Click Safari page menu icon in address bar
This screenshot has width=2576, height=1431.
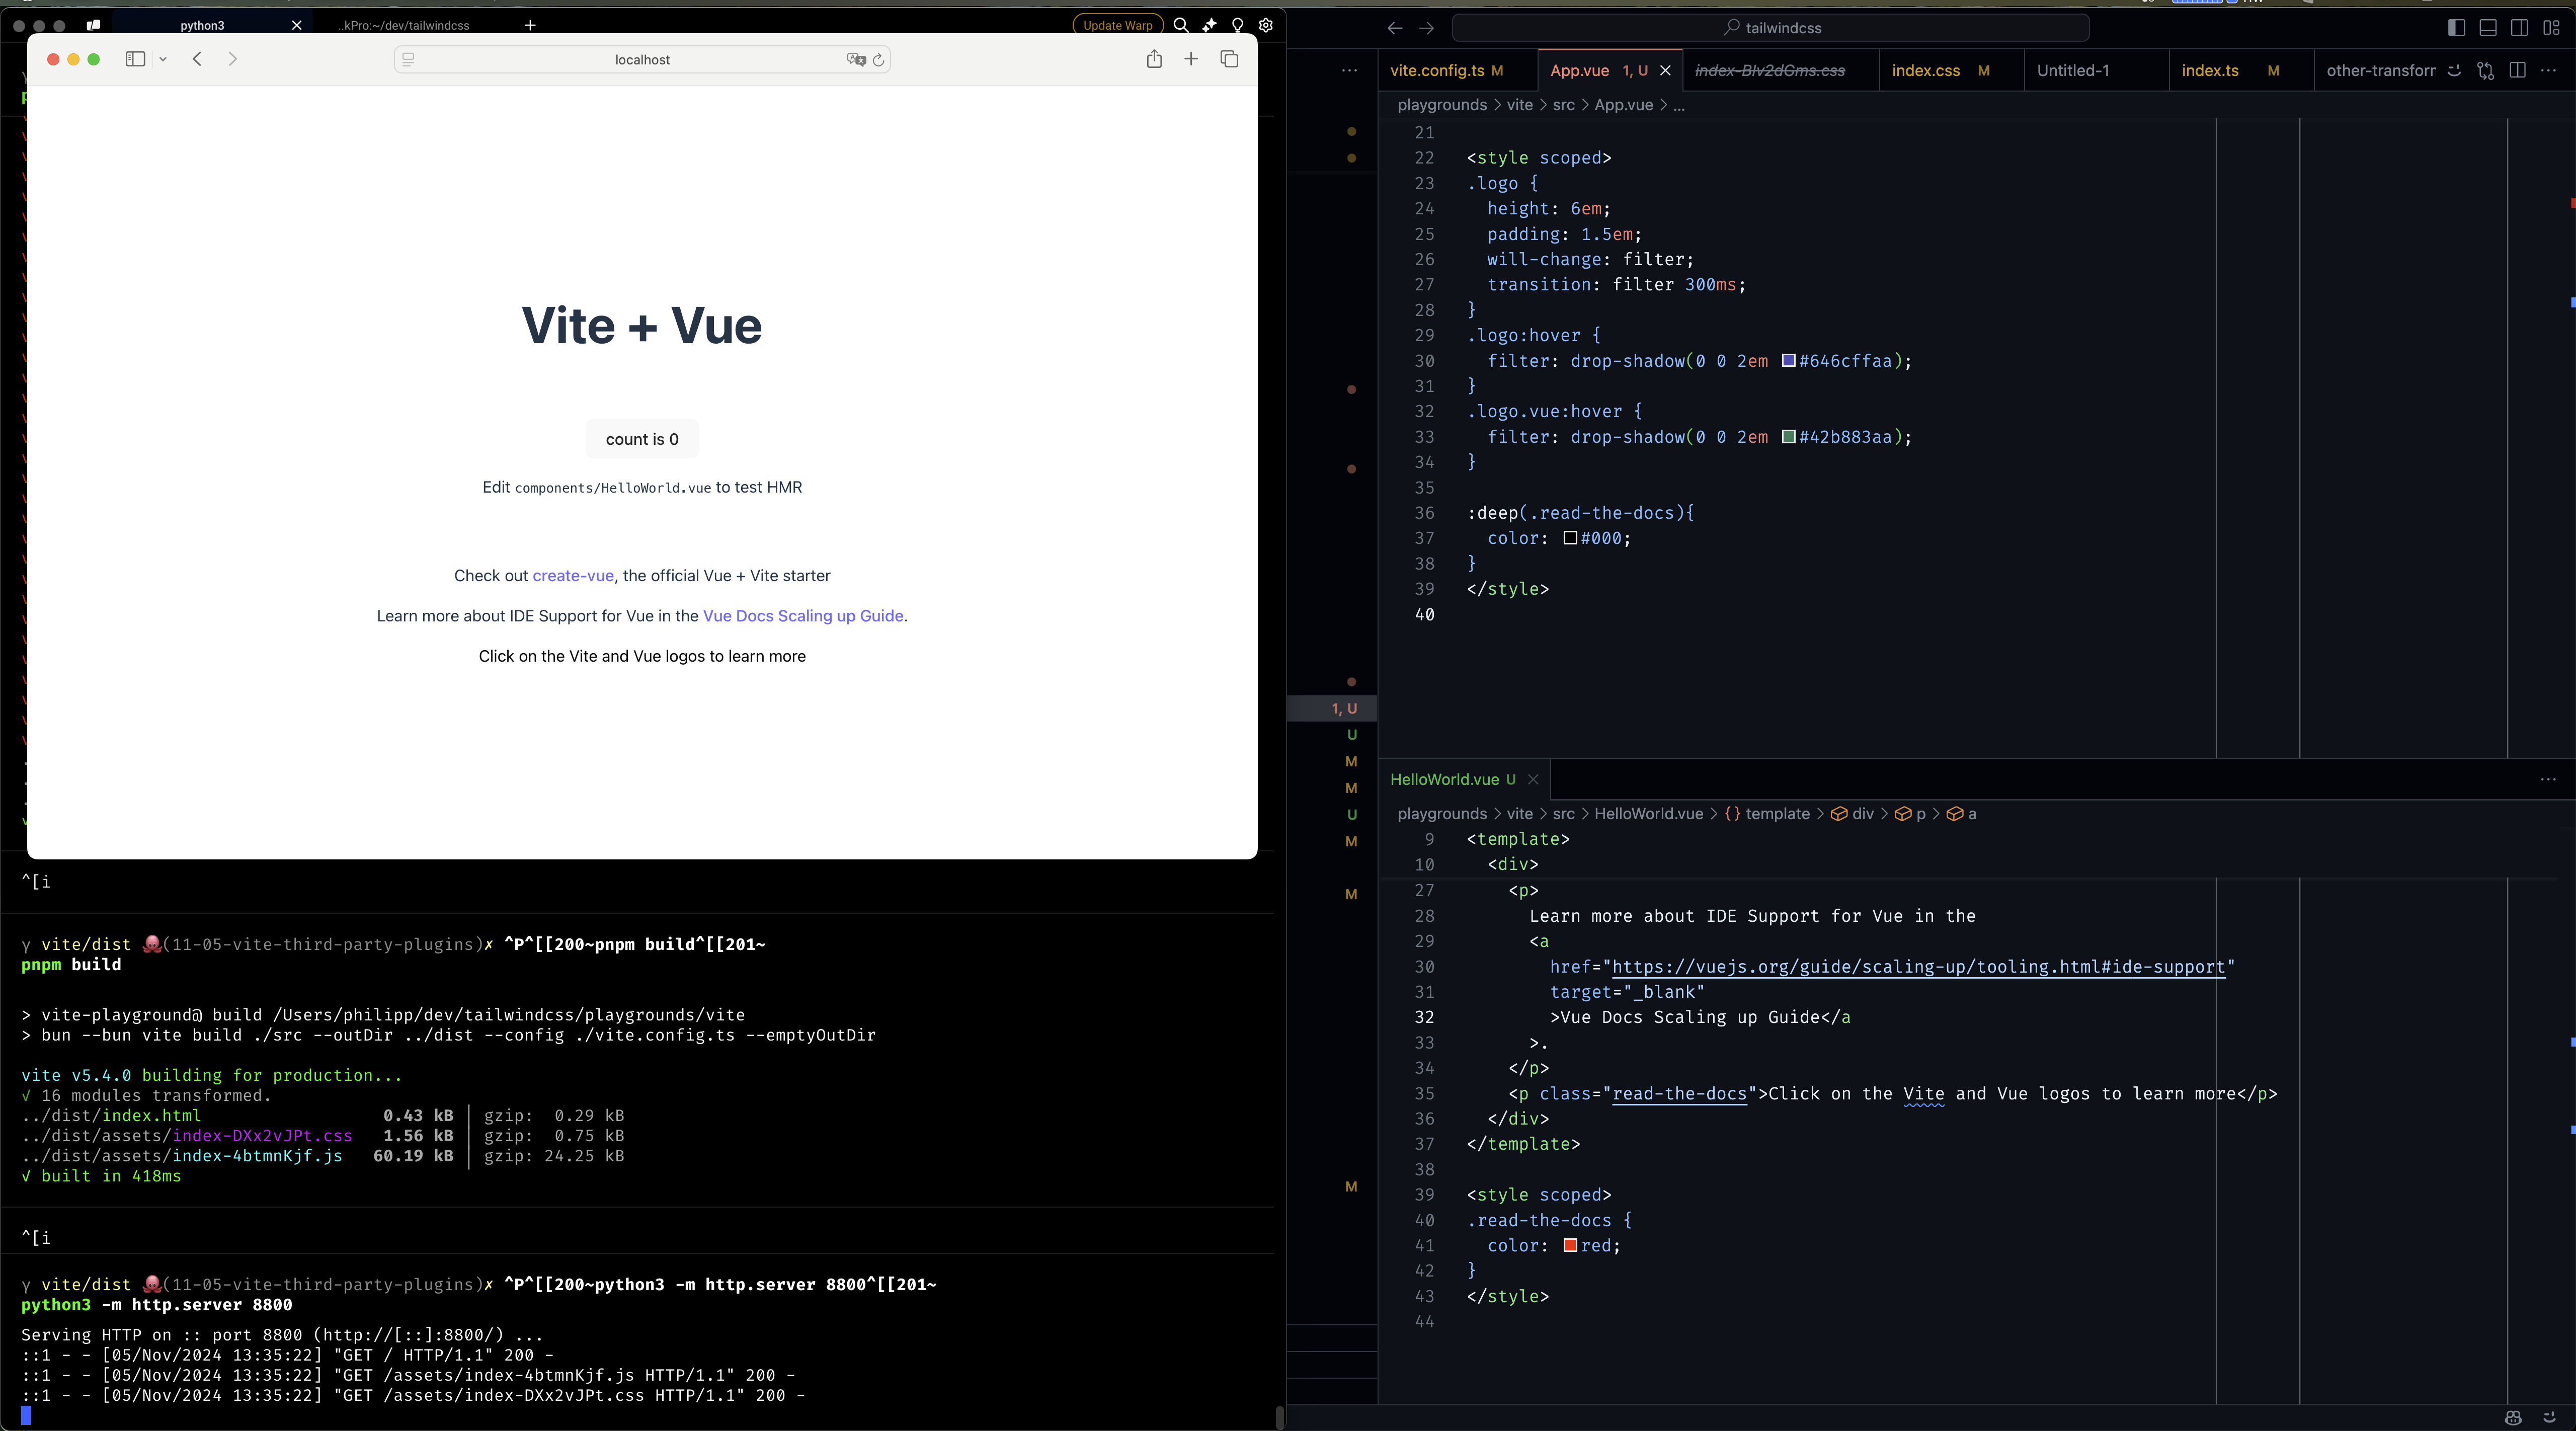pos(408,60)
